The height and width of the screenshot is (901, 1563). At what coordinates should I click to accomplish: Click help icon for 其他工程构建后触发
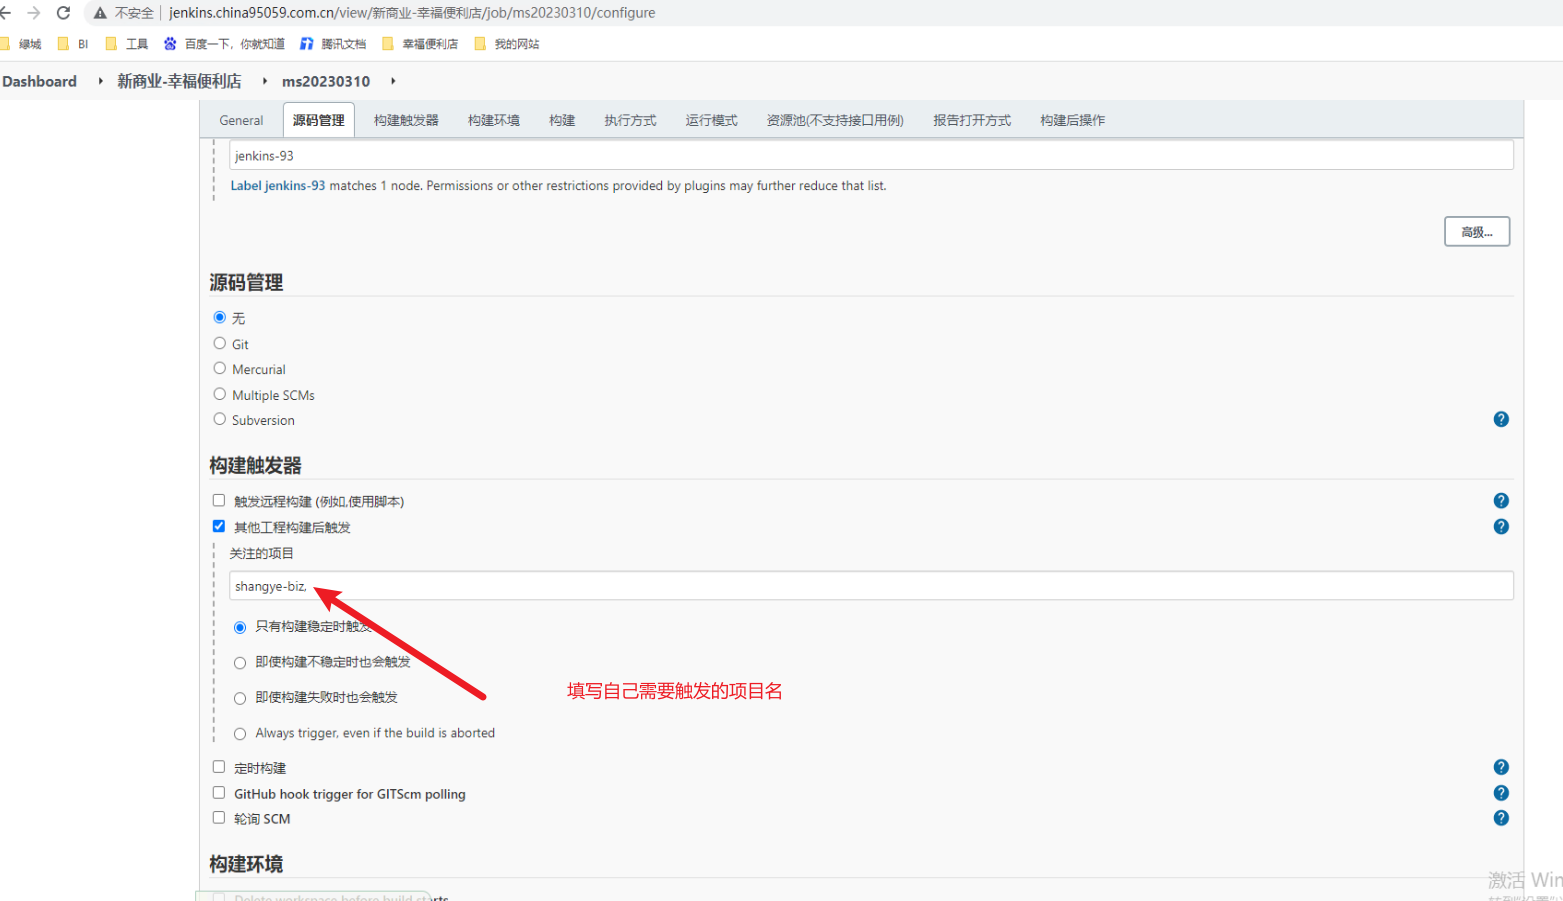(x=1501, y=527)
